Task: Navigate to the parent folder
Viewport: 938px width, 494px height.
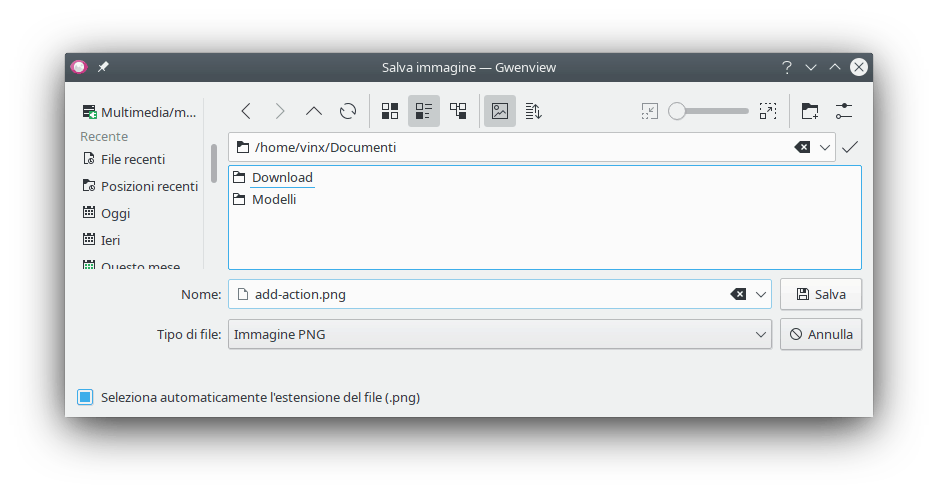Action: point(314,111)
